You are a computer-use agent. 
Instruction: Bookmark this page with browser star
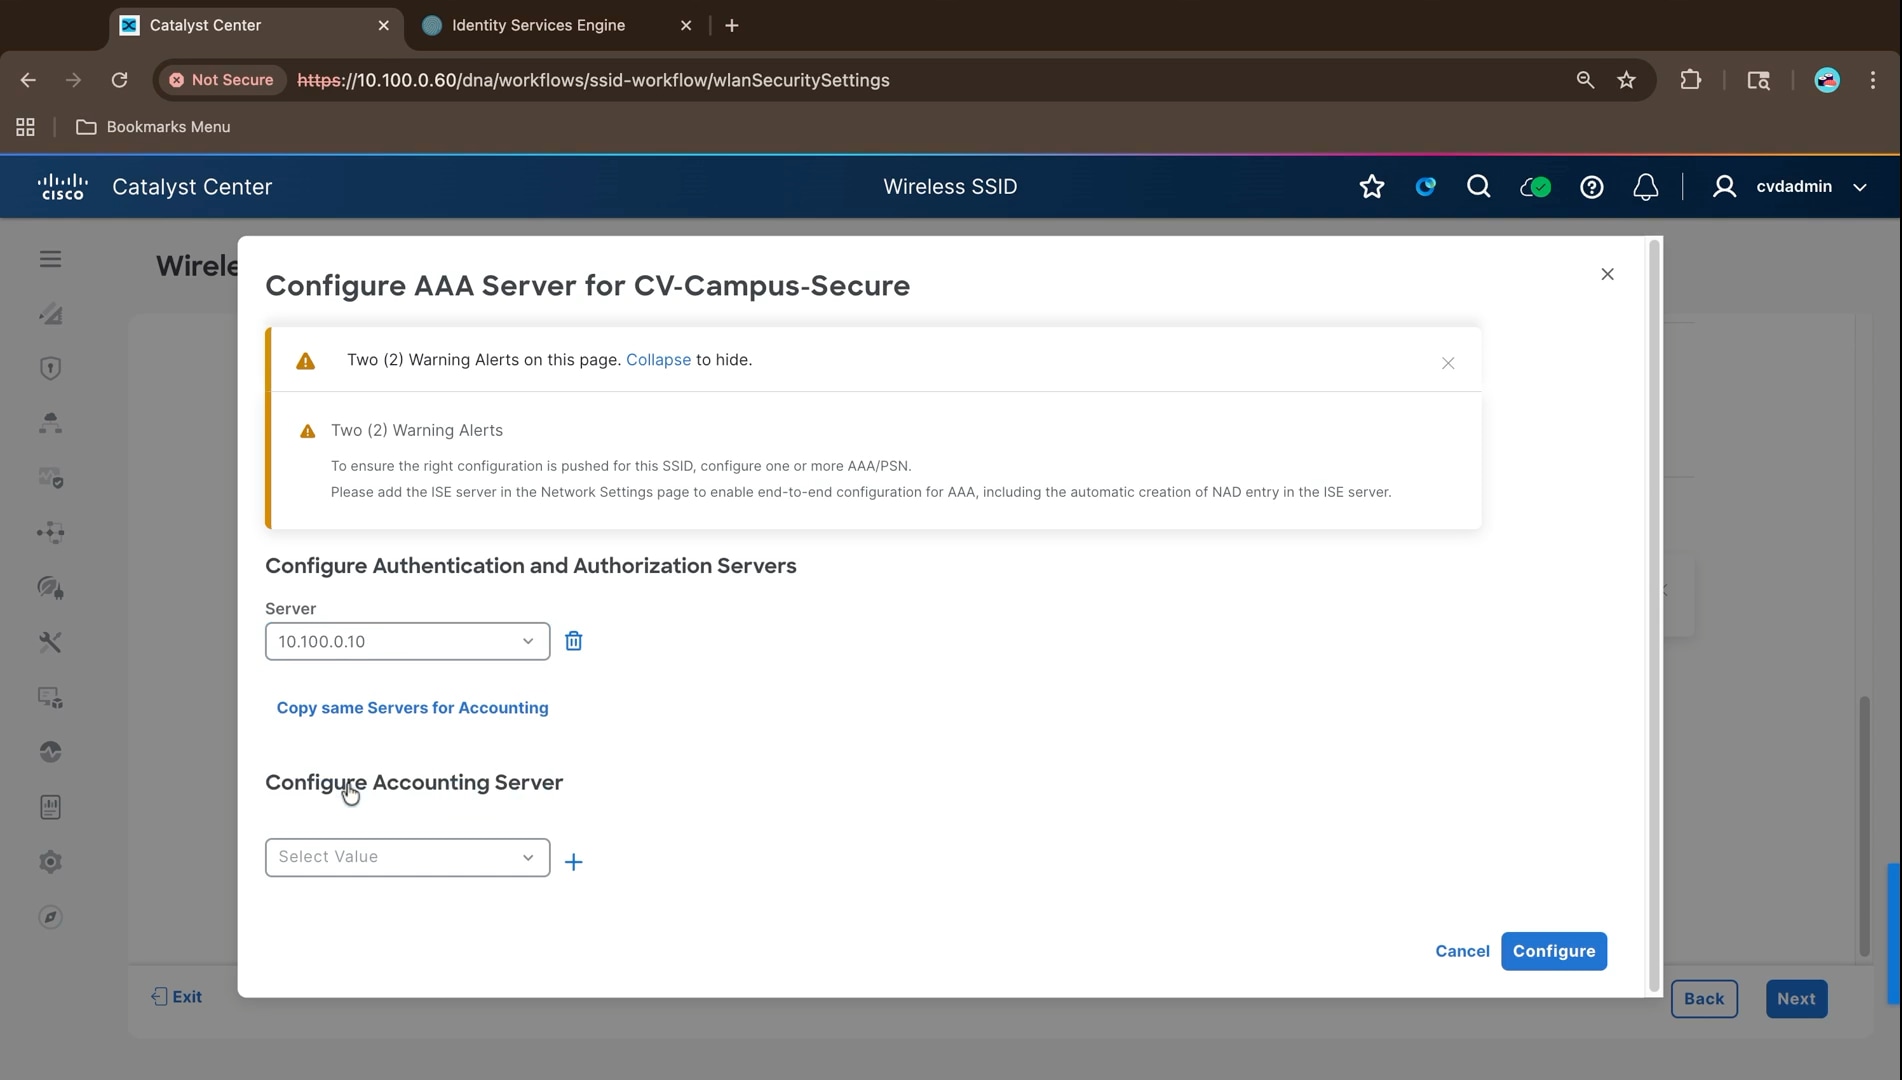1626,80
